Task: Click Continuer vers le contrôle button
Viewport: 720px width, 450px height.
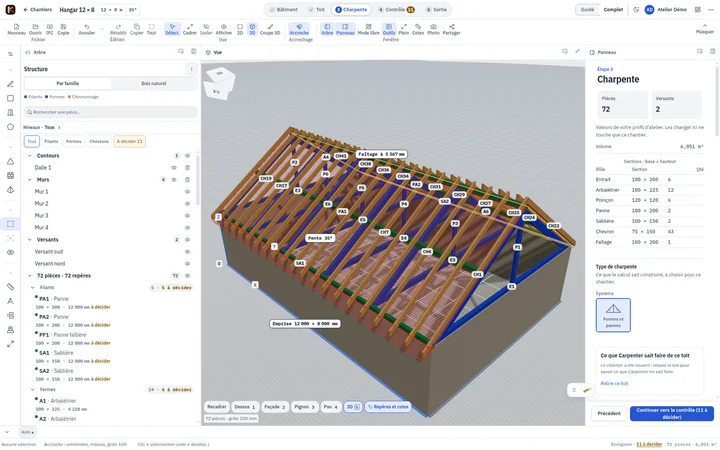Action: click(x=672, y=414)
